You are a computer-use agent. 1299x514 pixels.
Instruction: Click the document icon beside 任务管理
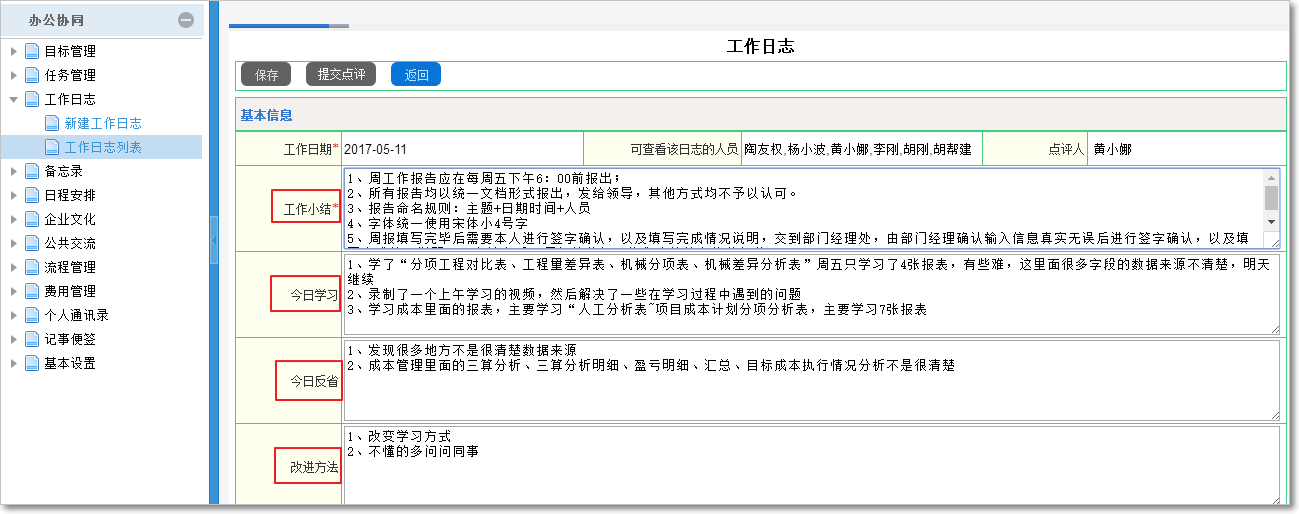32,75
